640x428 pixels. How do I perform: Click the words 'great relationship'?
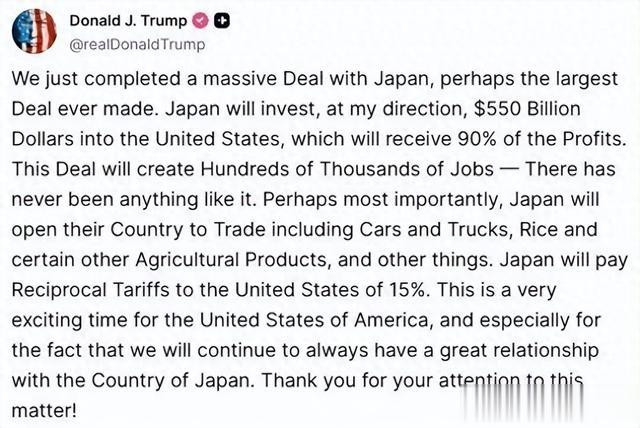[x=519, y=350]
